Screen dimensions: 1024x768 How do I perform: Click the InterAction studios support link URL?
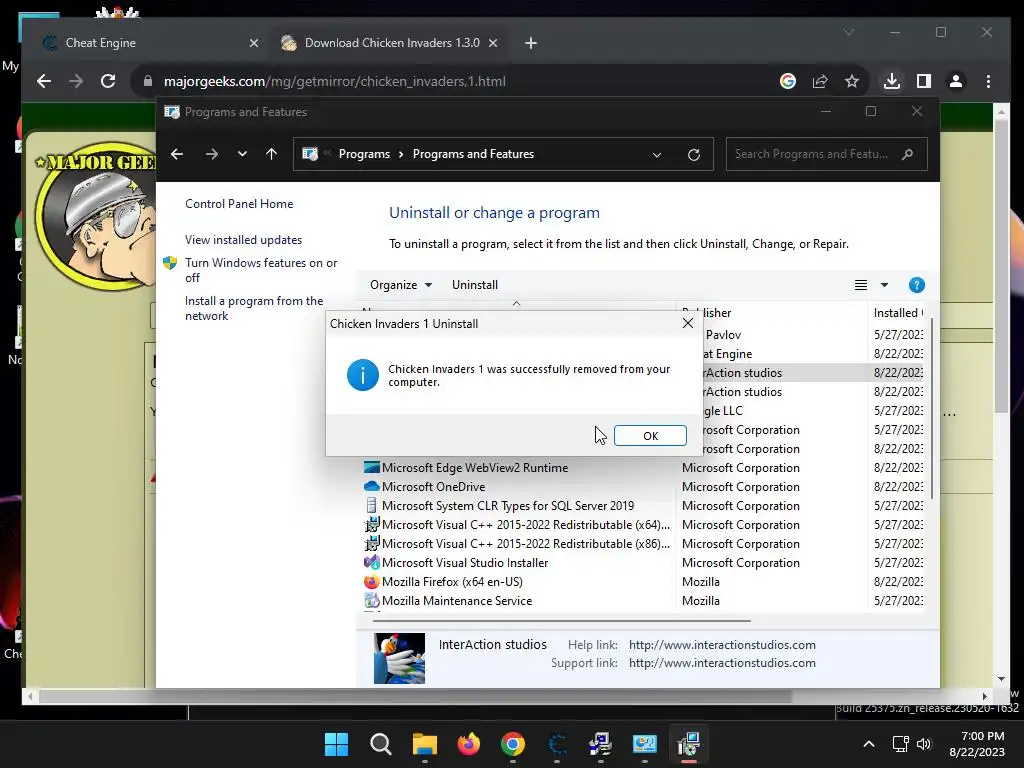[x=722, y=663]
